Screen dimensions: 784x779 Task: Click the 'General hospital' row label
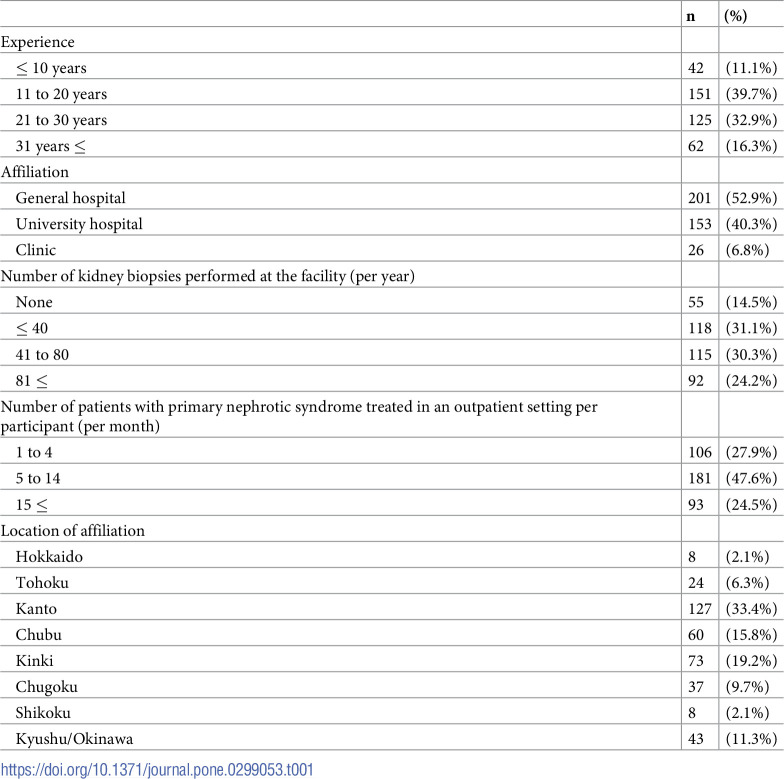click(70, 198)
